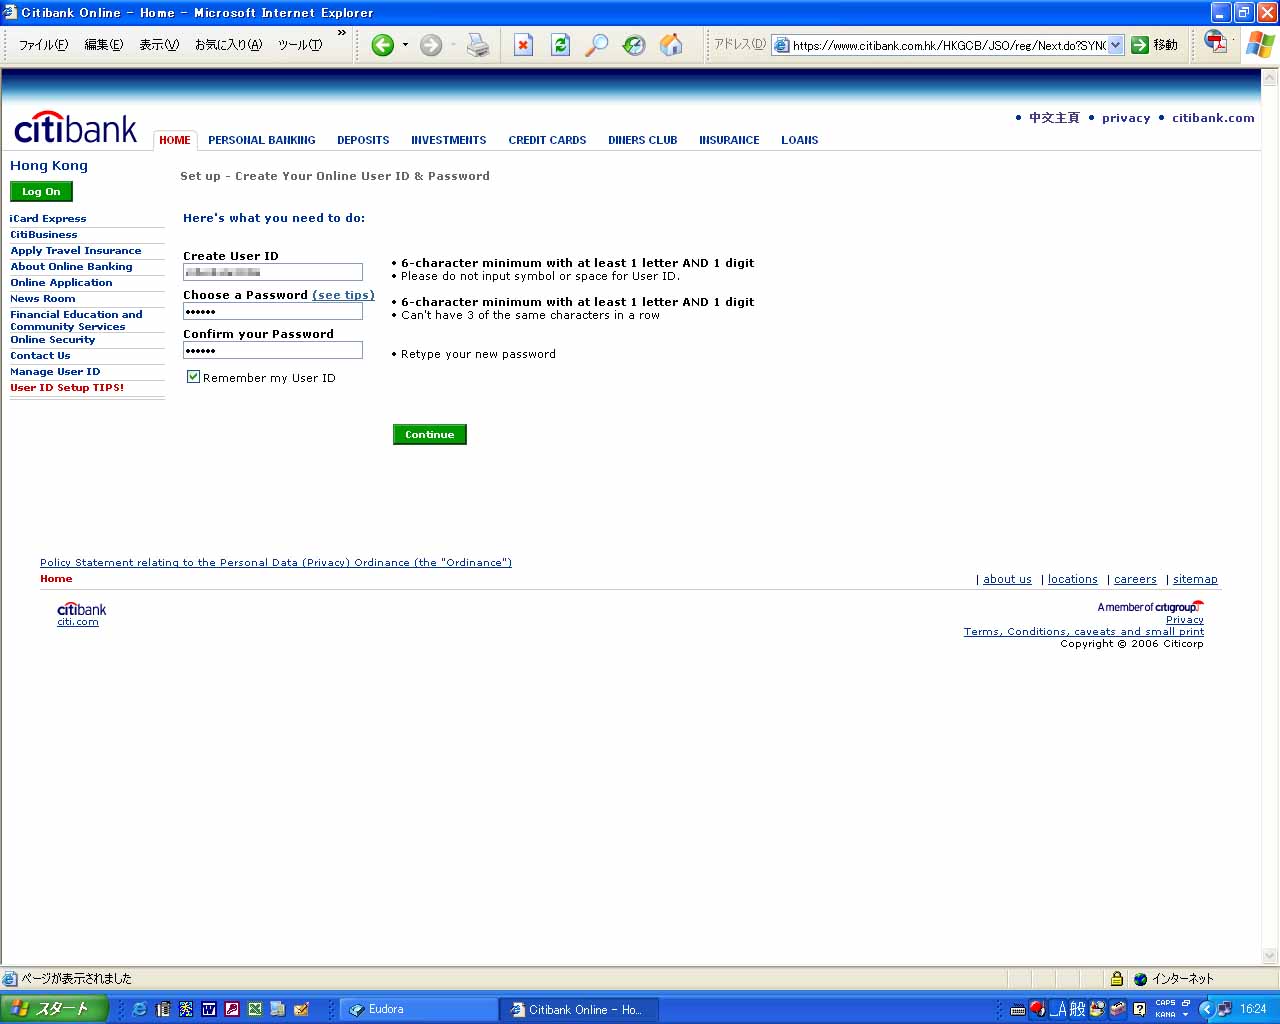Open the News Room sidebar link
The image size is (1280, 1024).
point(43,298)
